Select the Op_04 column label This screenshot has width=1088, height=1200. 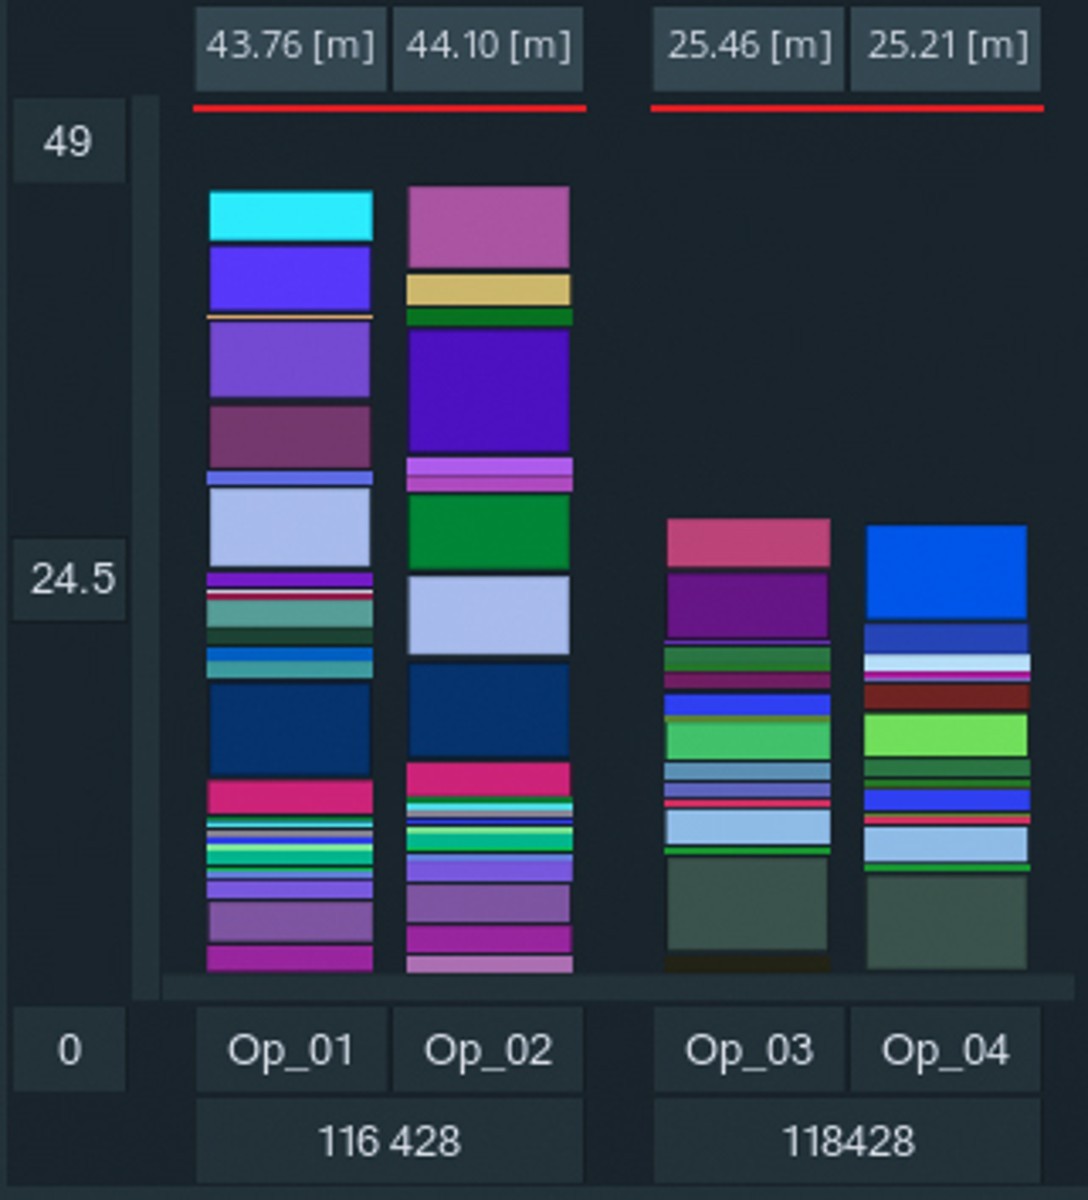946,1050
